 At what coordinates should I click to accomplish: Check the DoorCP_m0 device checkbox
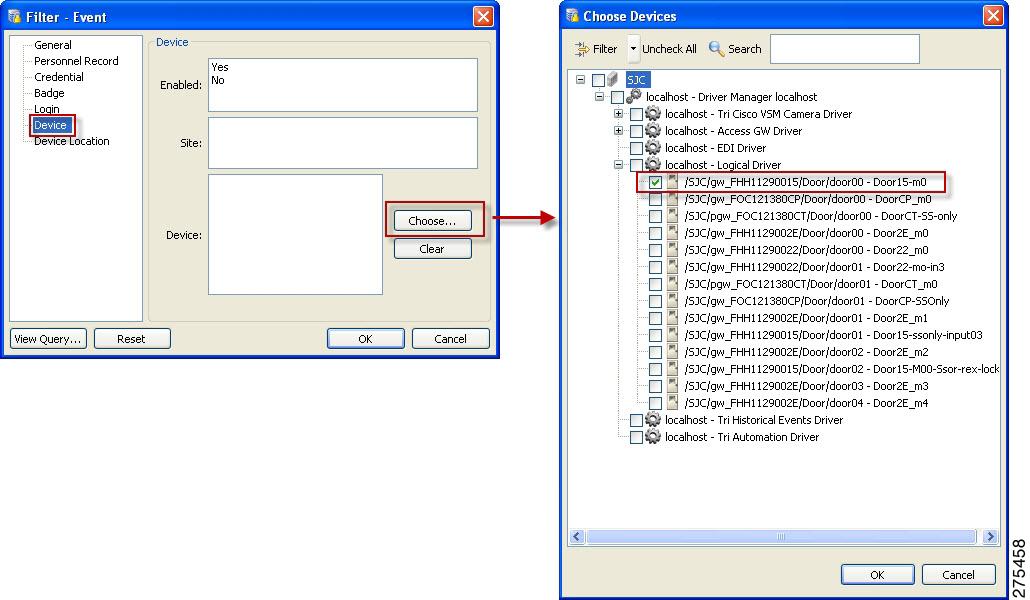click(x=655, y=199)
